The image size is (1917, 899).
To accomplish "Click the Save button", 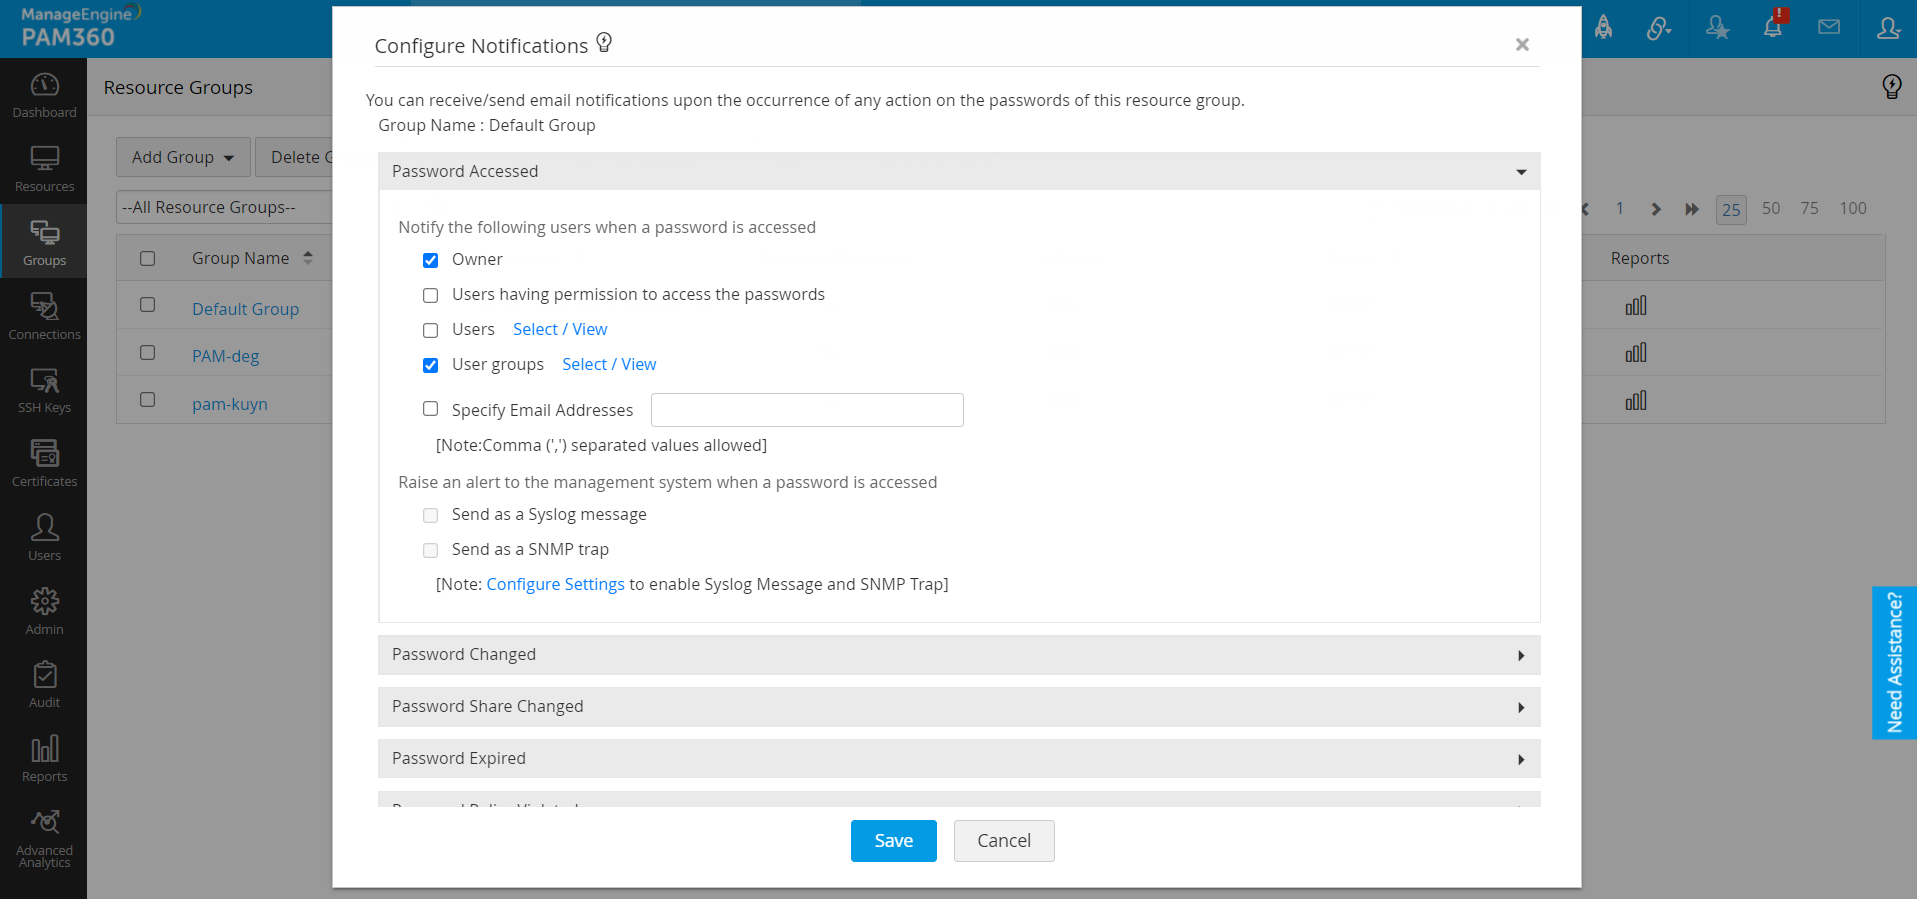I will [893, 841].
